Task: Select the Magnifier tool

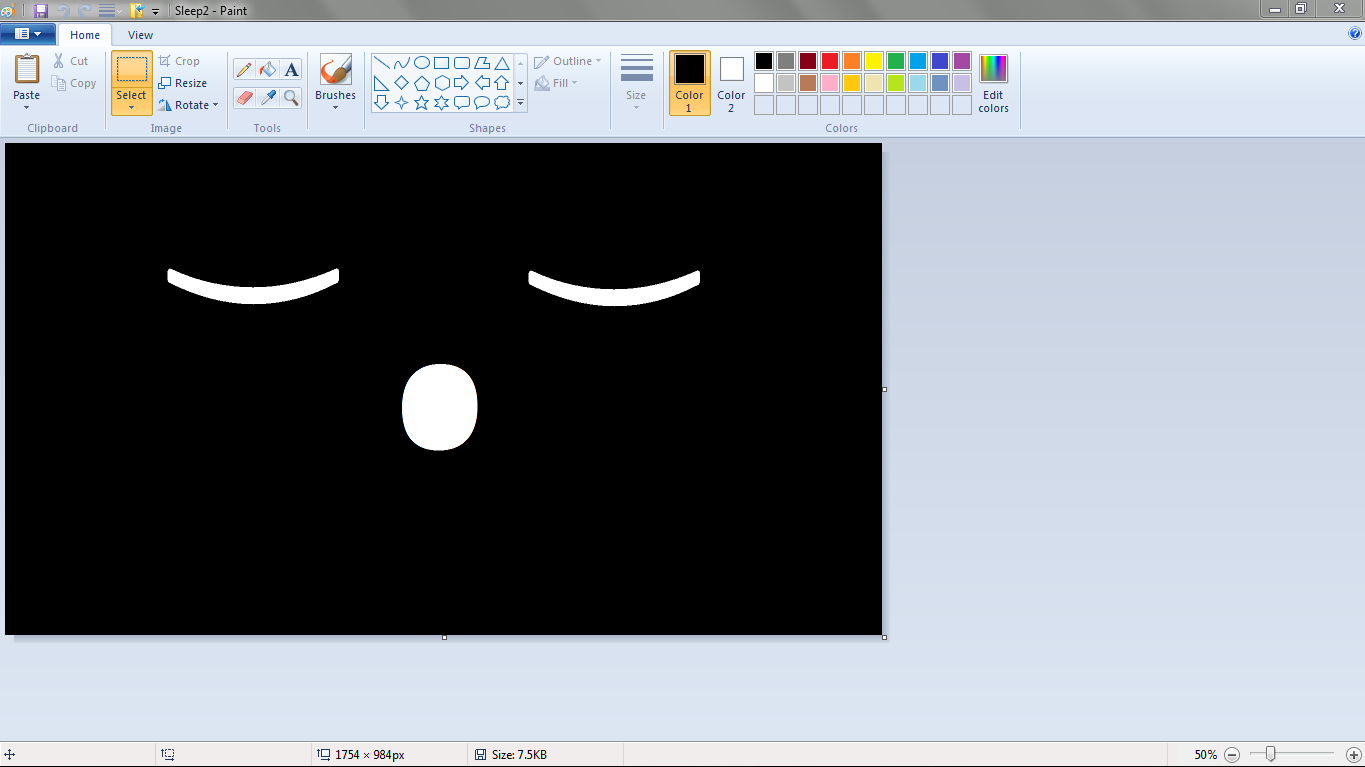Action: (291, 97)
